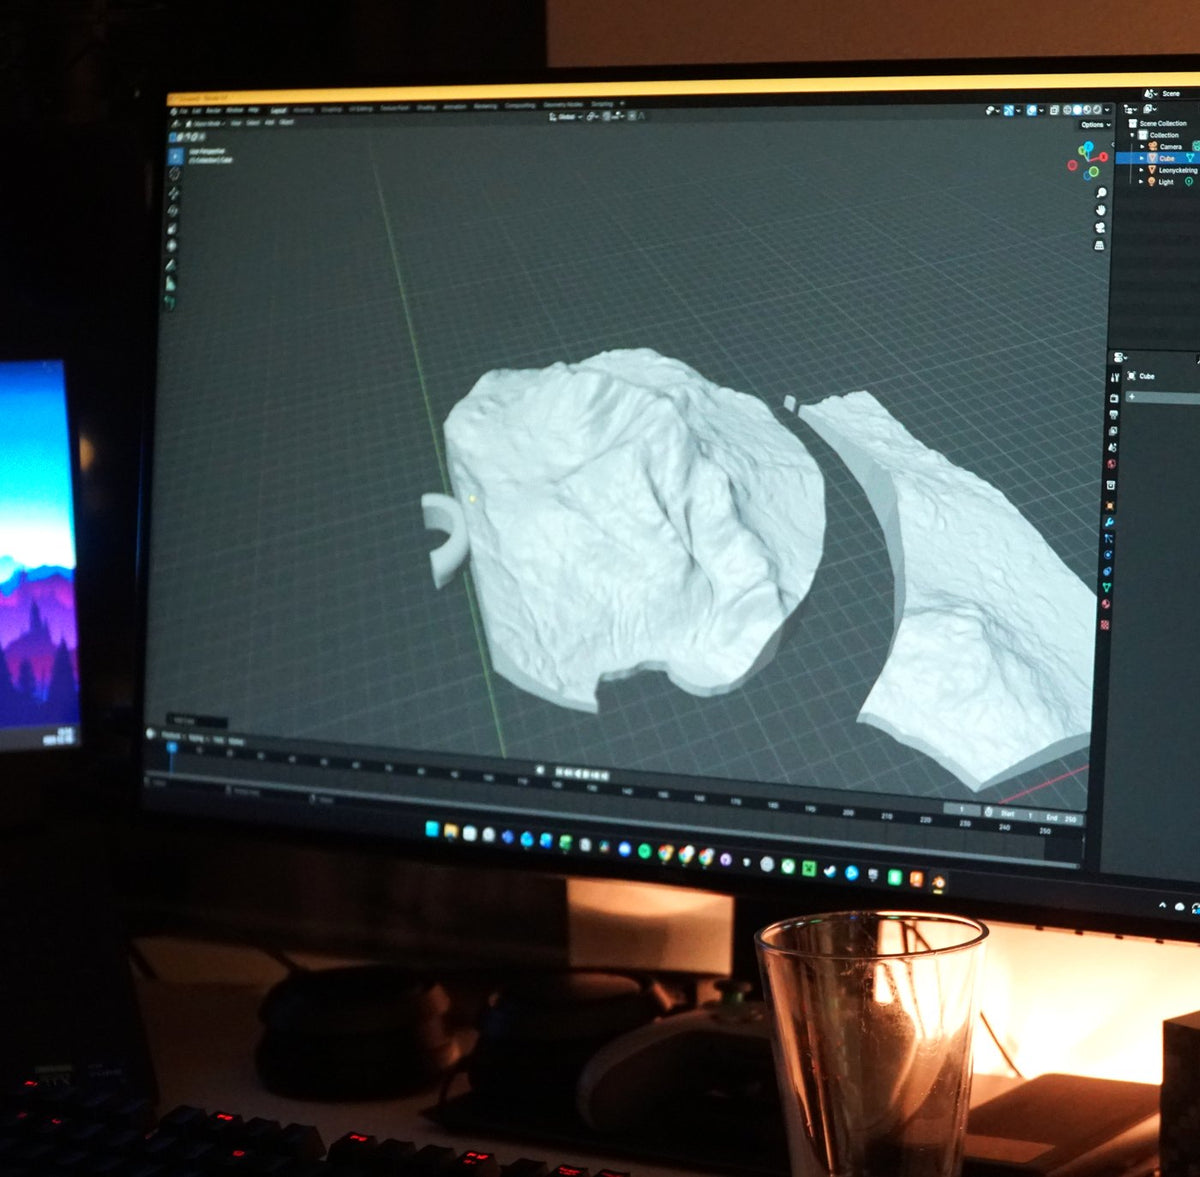The width and height of the screenshot is (1200, 1177).
Task: Select the Select Box tool in toolbar
Action: pyautogui.click(x=175, y=155)
